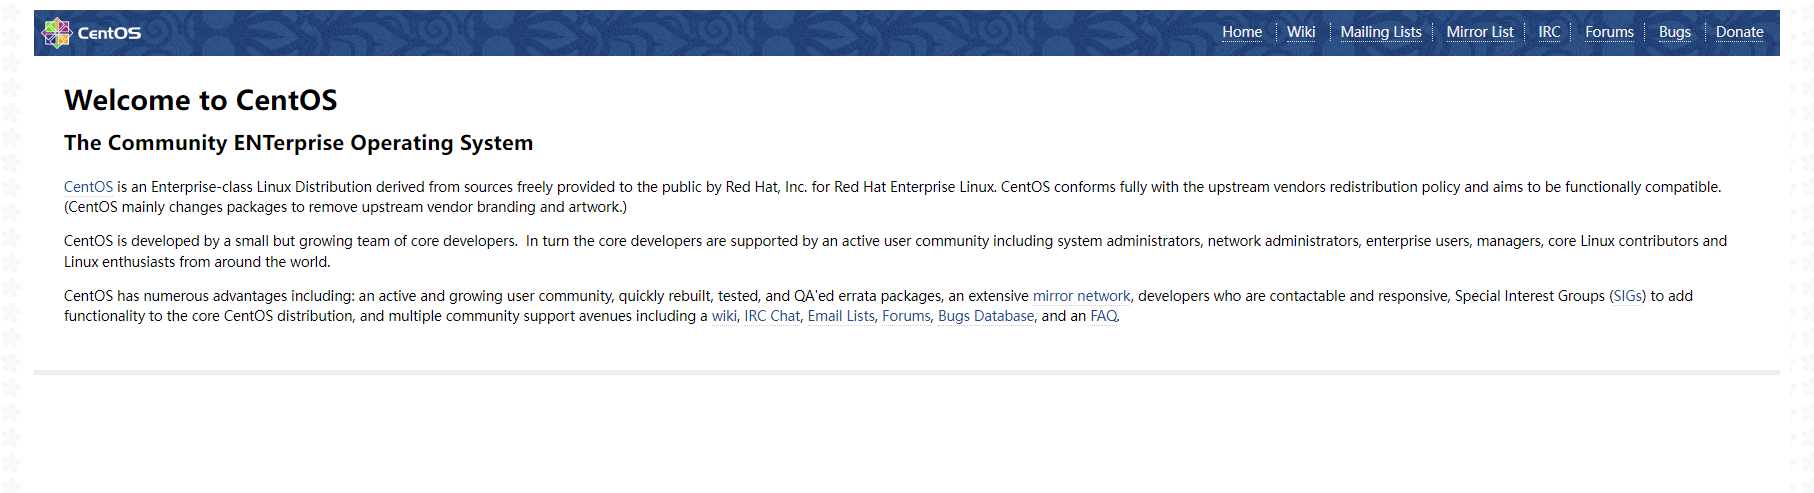Click the FAQ link
Viewport: 1814px width, 493px height.
click(x=1104, y=316)
